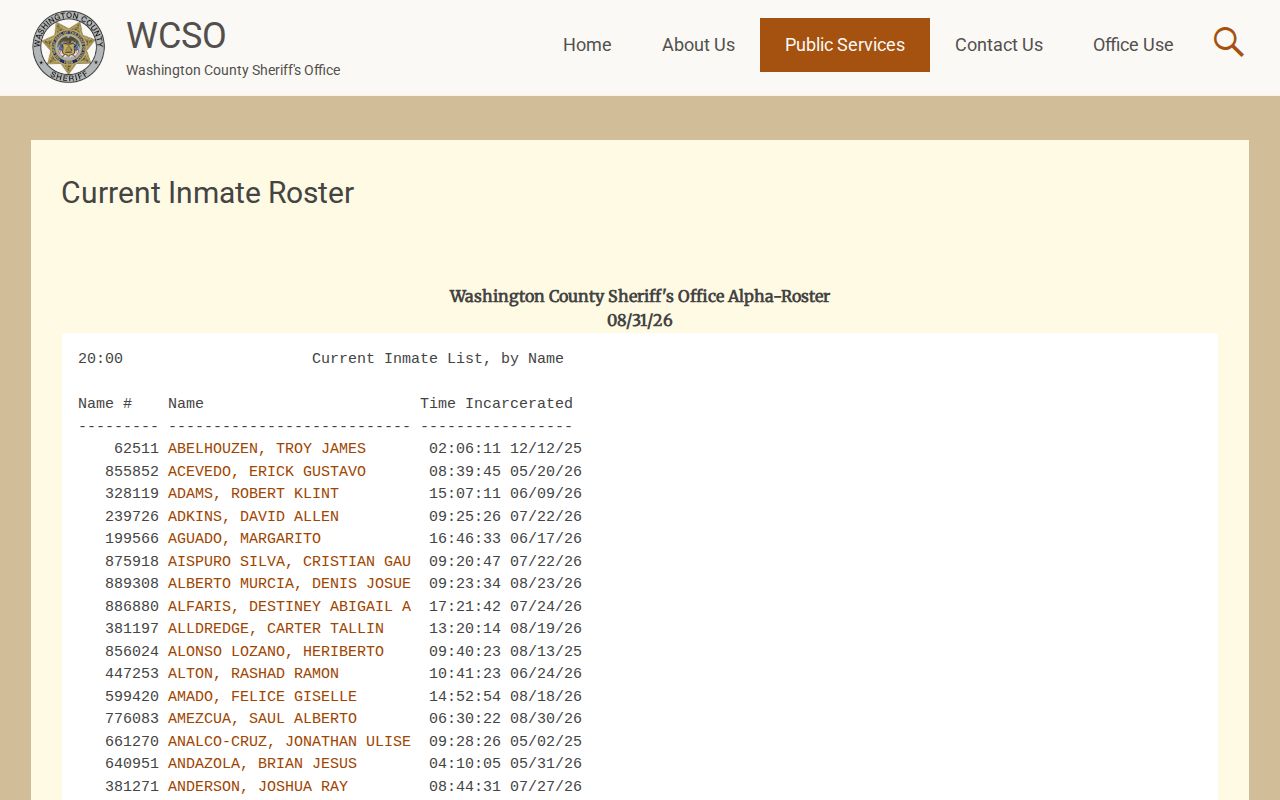This screenshot has height=800, width=1280.
Task: Click name number 776083
Action: click(x=132, y=719)
